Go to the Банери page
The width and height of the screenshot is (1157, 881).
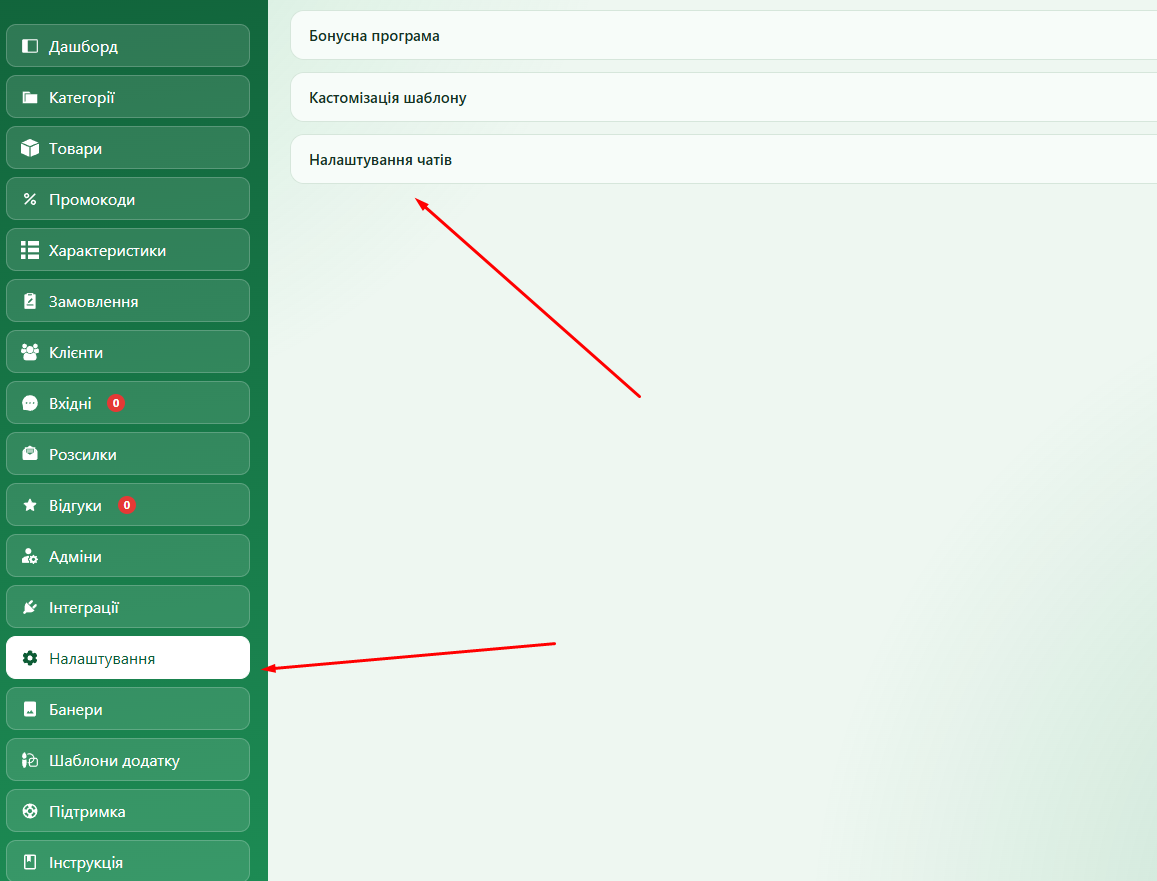click(x=128, y=709)
